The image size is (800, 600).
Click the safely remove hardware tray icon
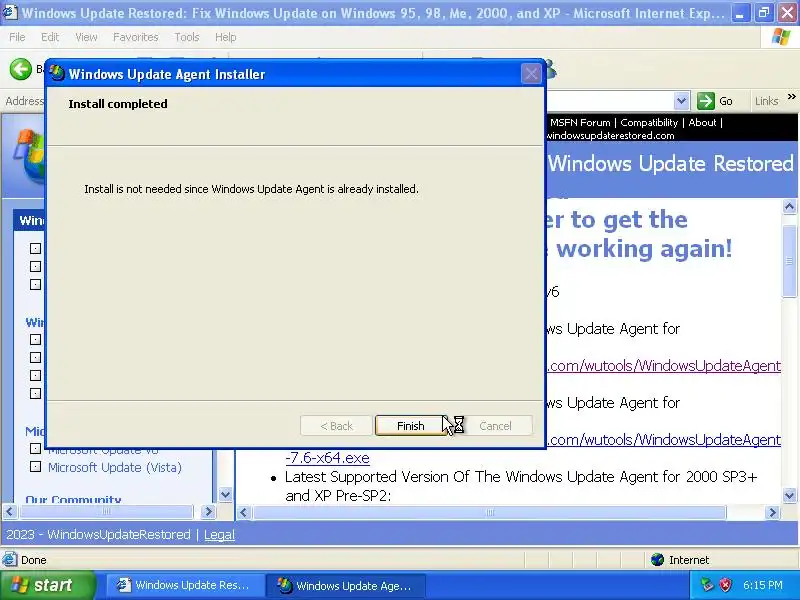[x=707, y=585]
